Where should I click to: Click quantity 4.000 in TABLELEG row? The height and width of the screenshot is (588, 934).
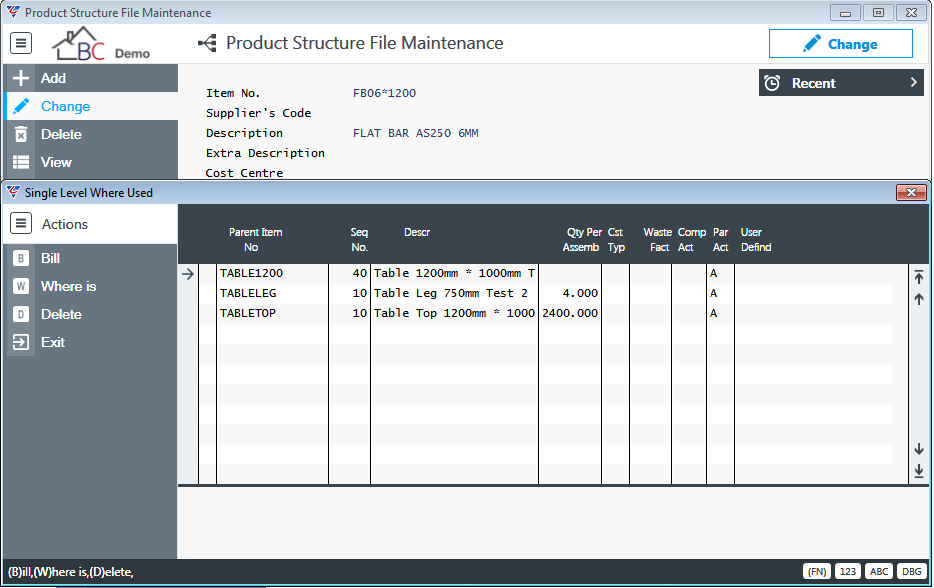[580, 293]
